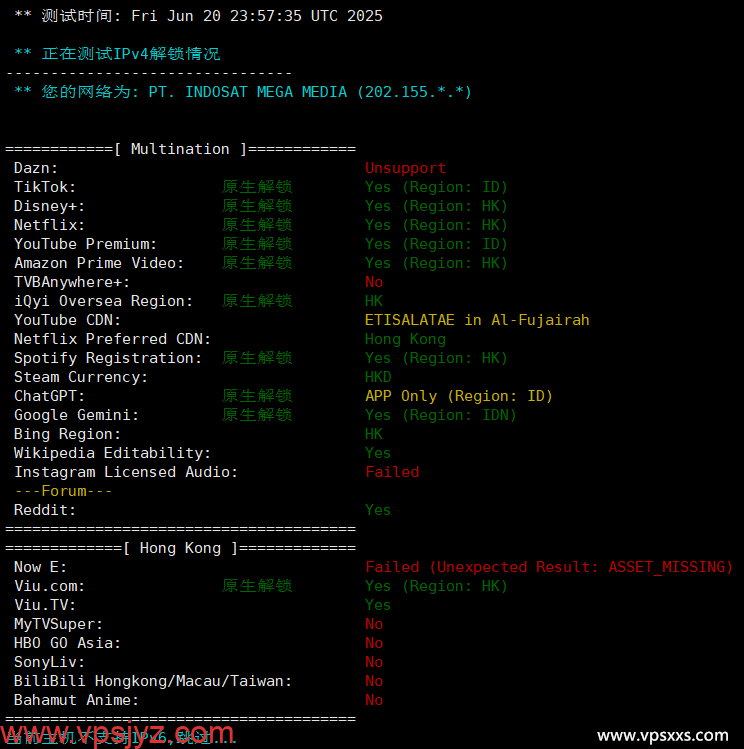The width and height of the screenshot is (744, 749).
Task: Click the 'Steam Currency:' label
Action: point(81,377)
